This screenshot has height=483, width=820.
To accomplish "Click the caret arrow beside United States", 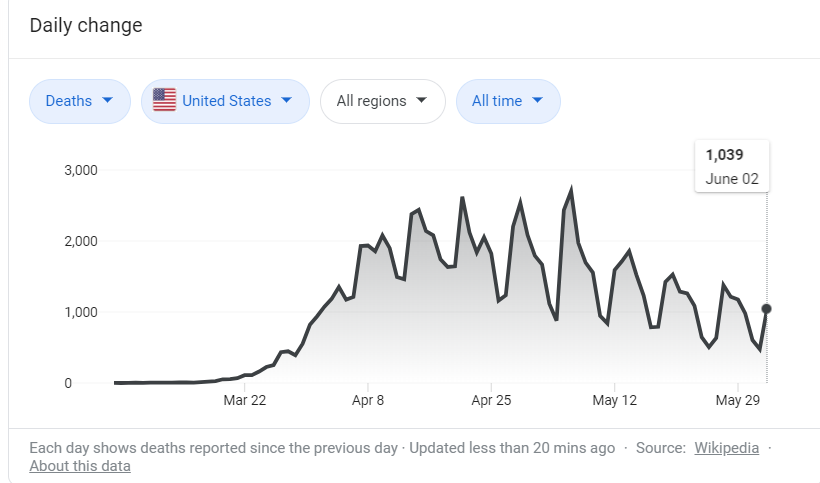I will click(x=287, y=101).
